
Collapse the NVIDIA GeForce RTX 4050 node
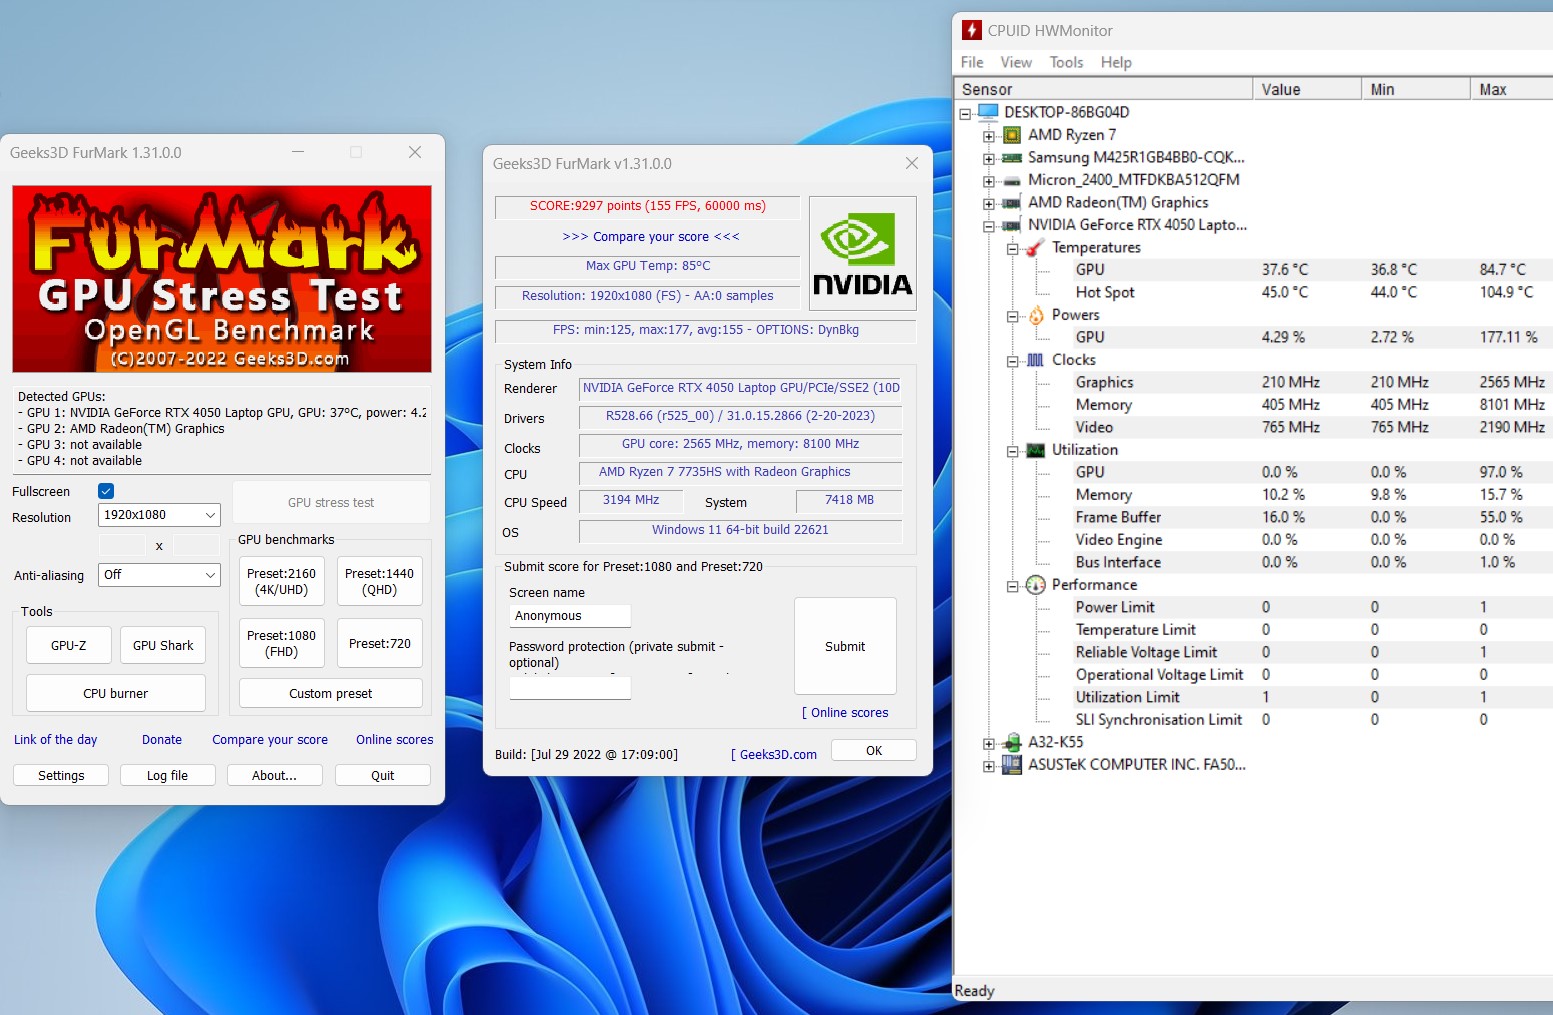coord(988,226)
